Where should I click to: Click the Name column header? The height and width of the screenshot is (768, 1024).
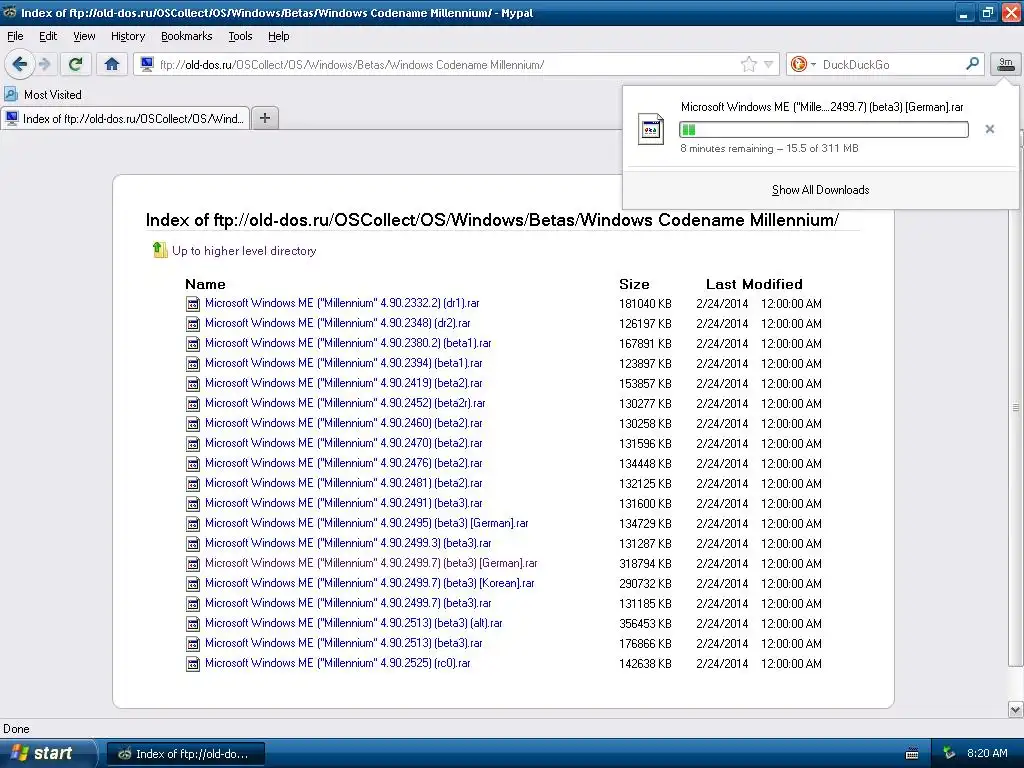[205, 284]
